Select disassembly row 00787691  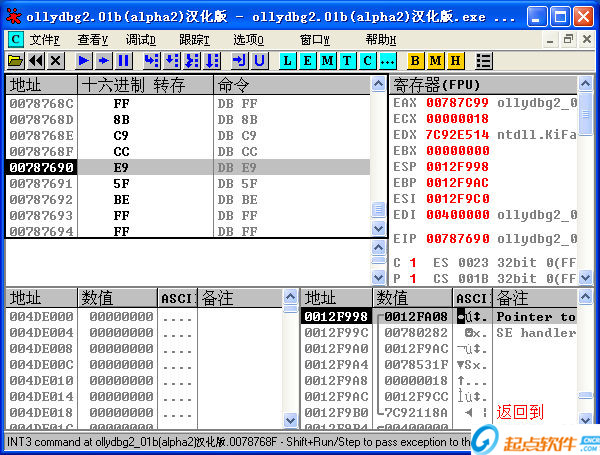tap(188, 184)
